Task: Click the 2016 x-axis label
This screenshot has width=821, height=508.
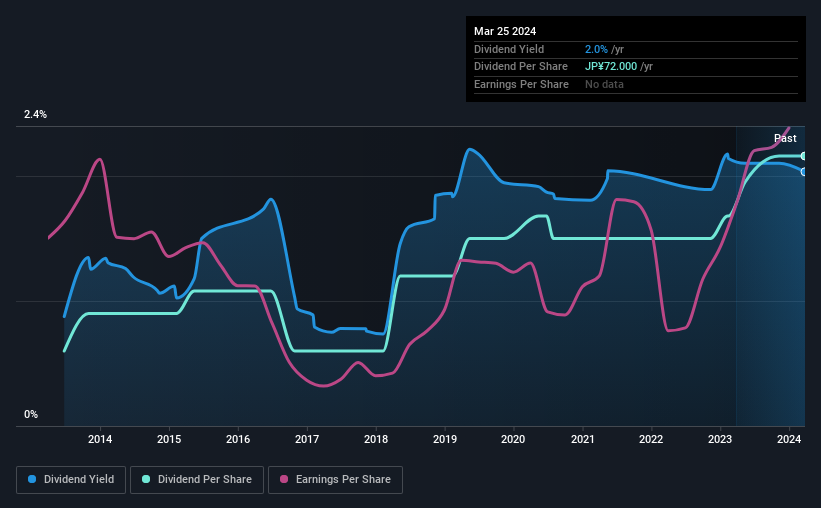Action: click(238, 439)
